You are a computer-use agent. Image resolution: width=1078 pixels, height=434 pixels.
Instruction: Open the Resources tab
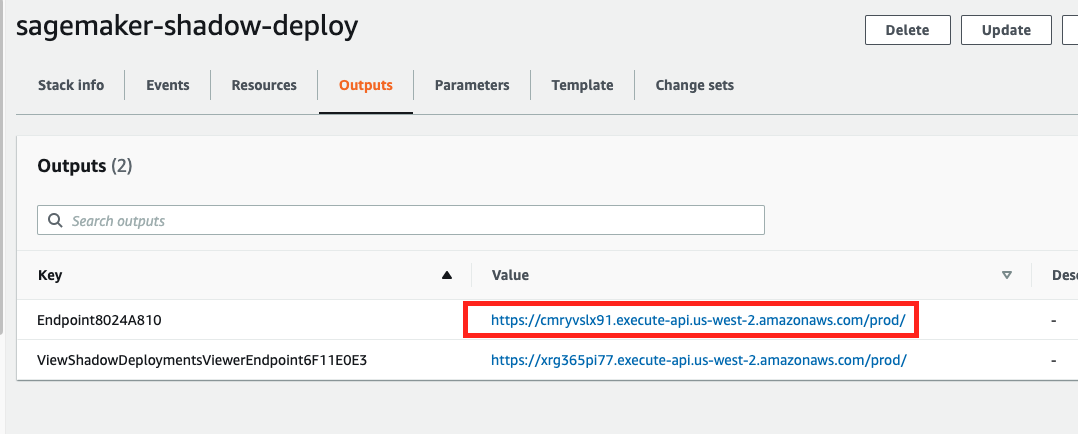[264, 85]
